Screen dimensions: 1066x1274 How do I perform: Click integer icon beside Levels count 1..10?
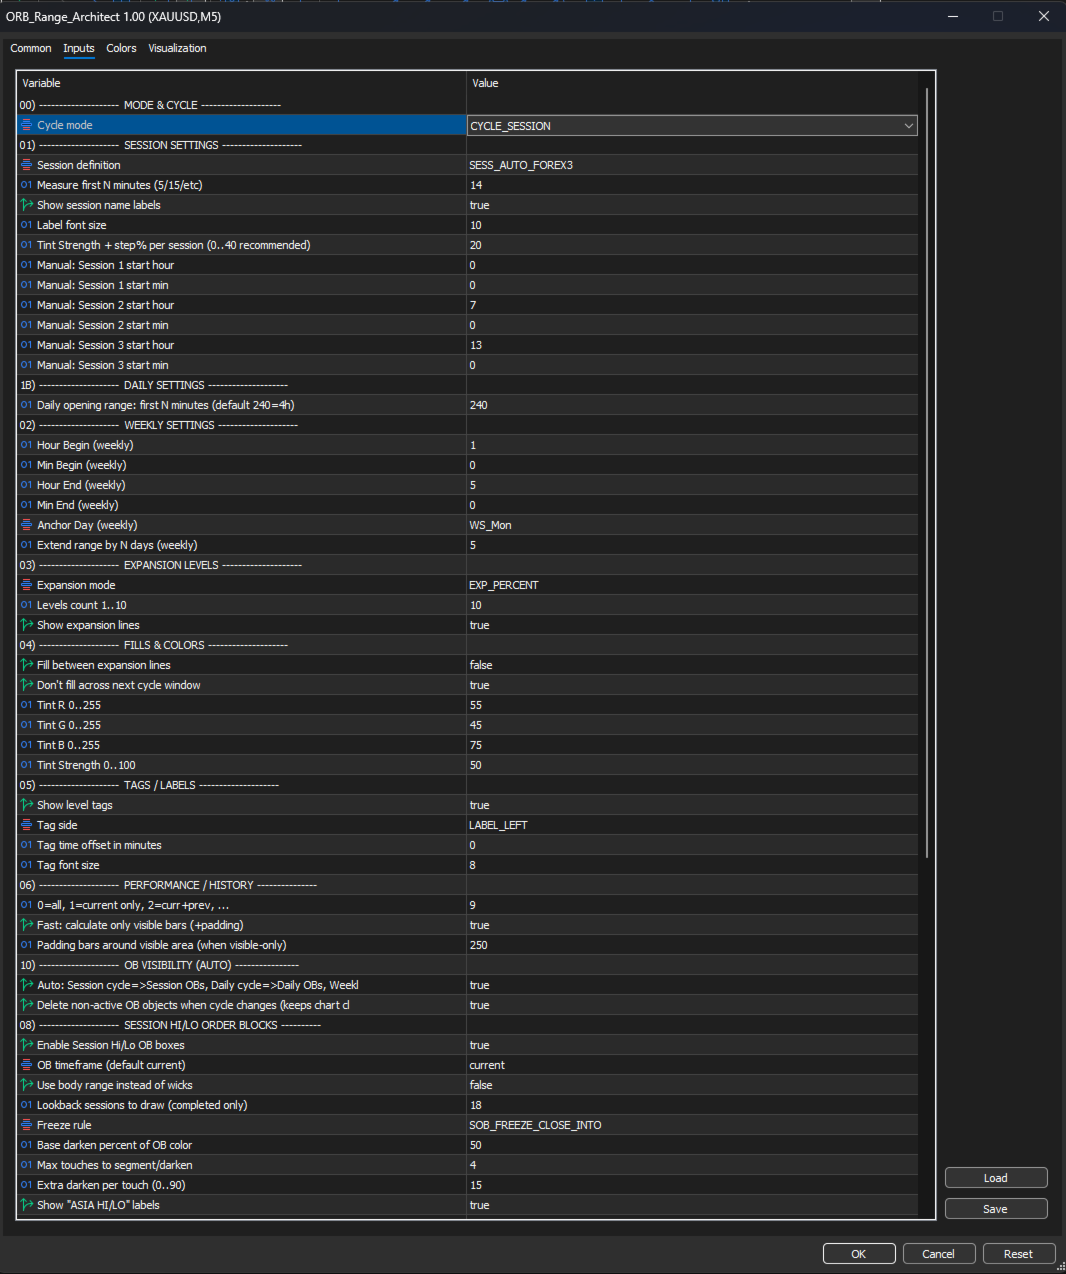coord(27,605)
